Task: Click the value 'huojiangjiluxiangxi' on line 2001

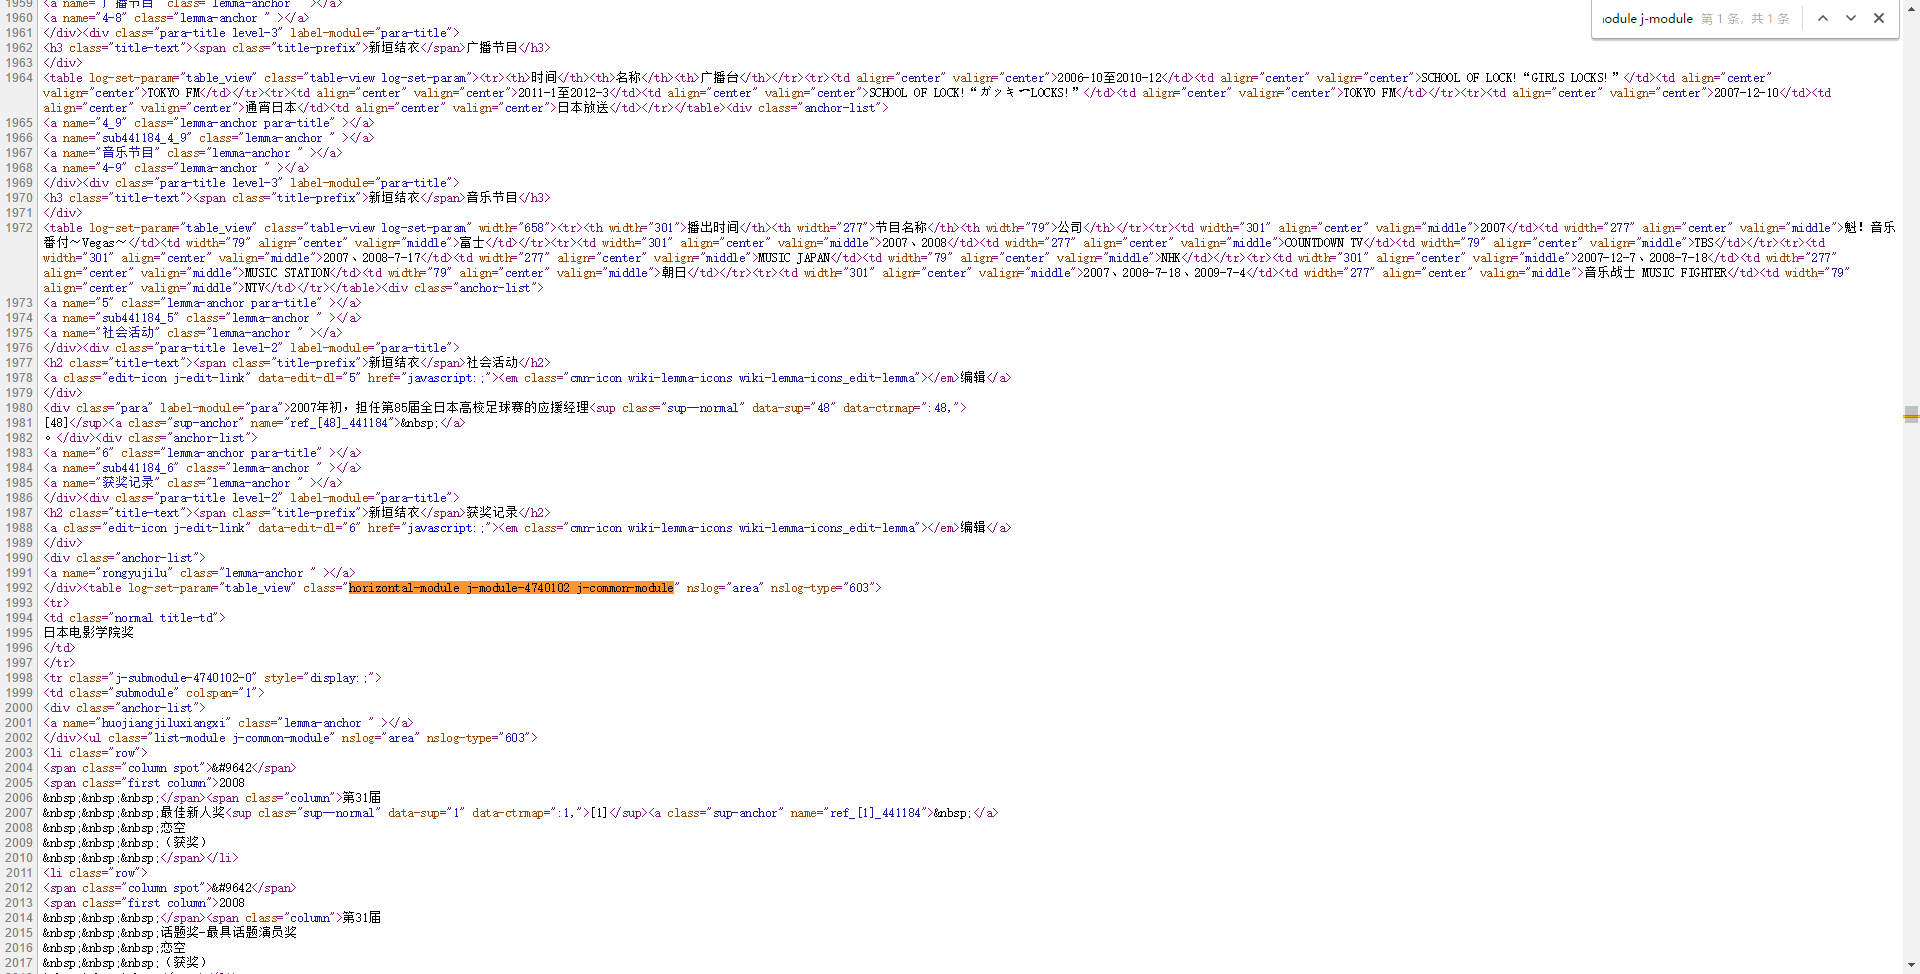Action: click(163, 723)
